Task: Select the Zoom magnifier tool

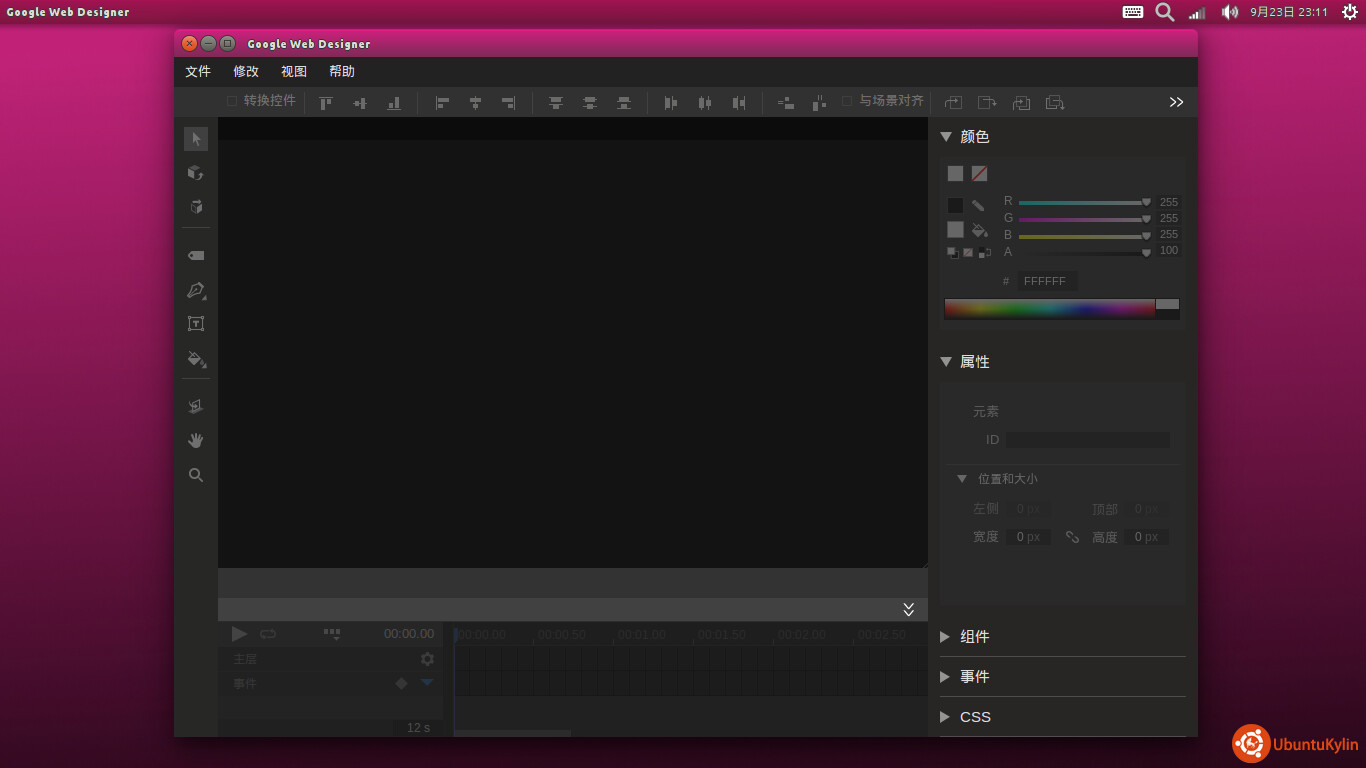Action: tap(196, 475)
